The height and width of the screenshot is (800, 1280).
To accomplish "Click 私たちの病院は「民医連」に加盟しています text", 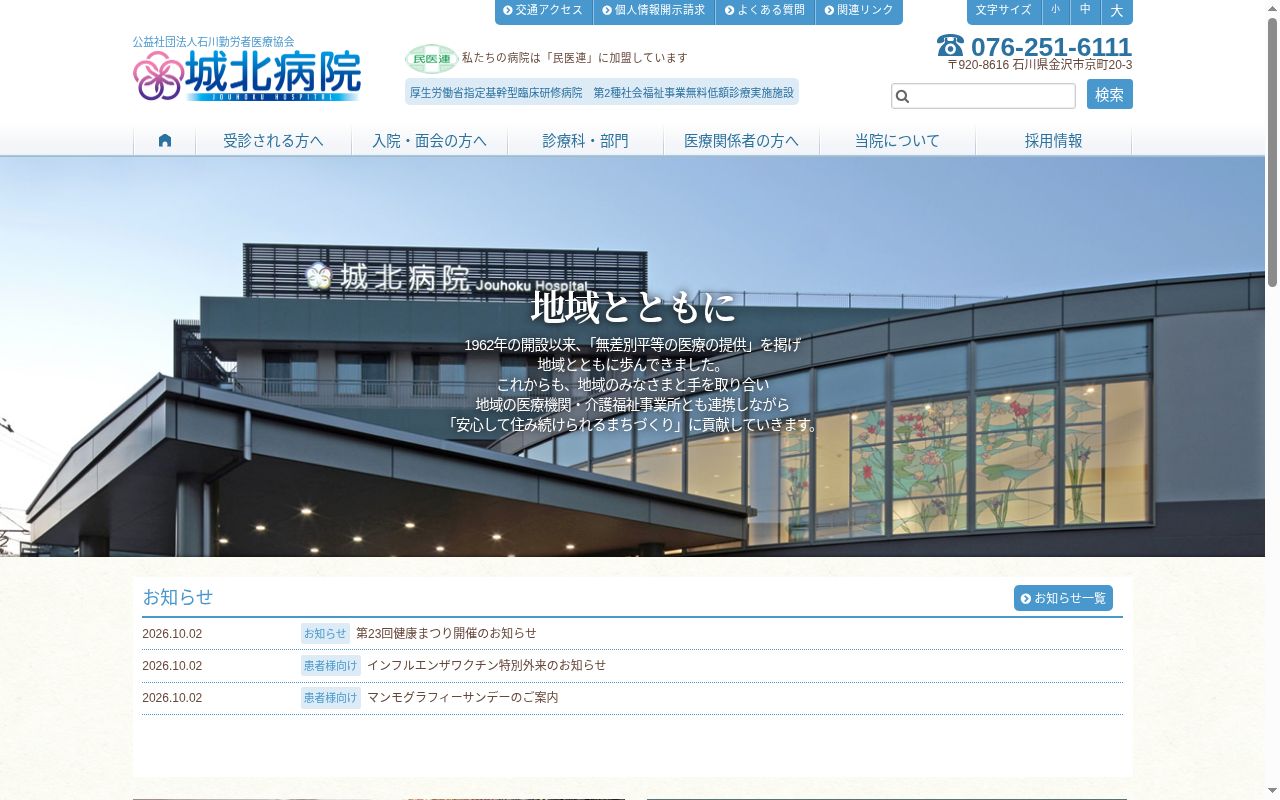I will tap(575, 58).
